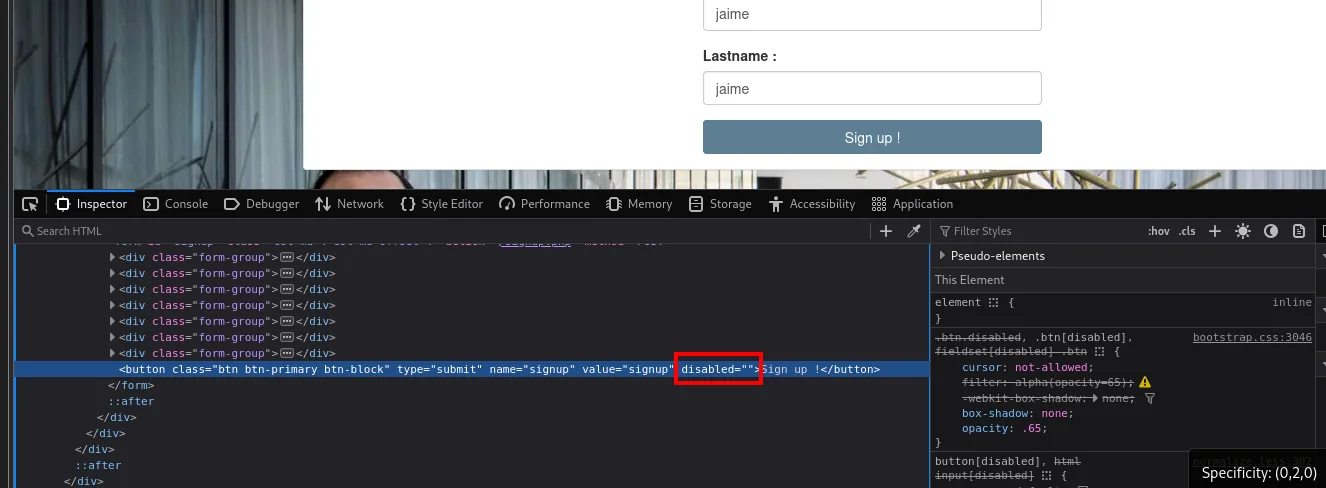Focus the Search HTML field
The height and width of the screenshot is (488, 1326).
440,231
